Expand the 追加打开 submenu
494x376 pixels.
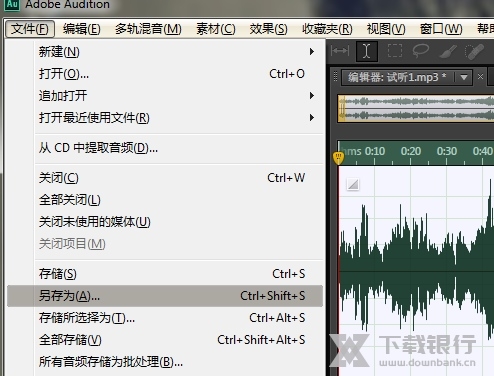(312, 96)
